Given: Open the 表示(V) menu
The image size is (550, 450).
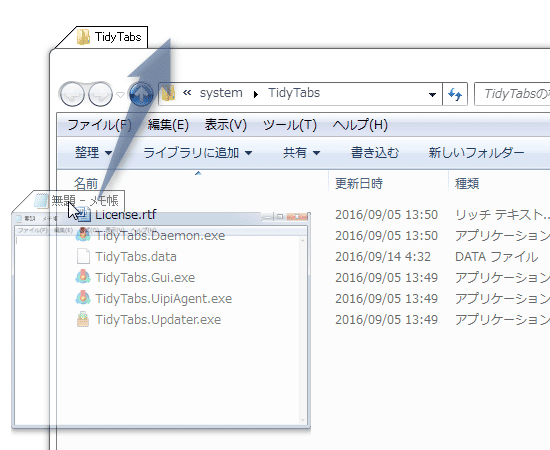Looking at the screenshot, I should tap(226, 125).
